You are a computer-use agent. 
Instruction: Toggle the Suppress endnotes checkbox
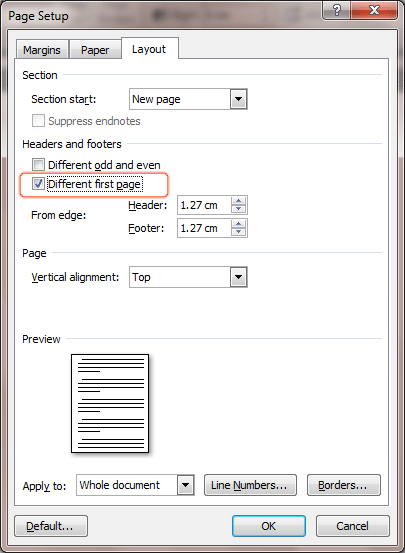[x=38, y=121]
